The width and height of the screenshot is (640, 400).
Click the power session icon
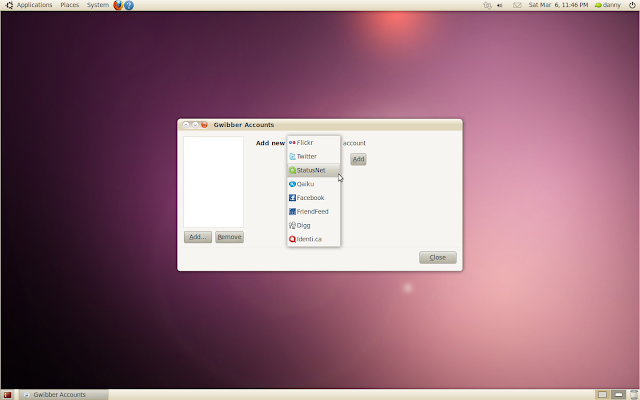coord(632,5)
